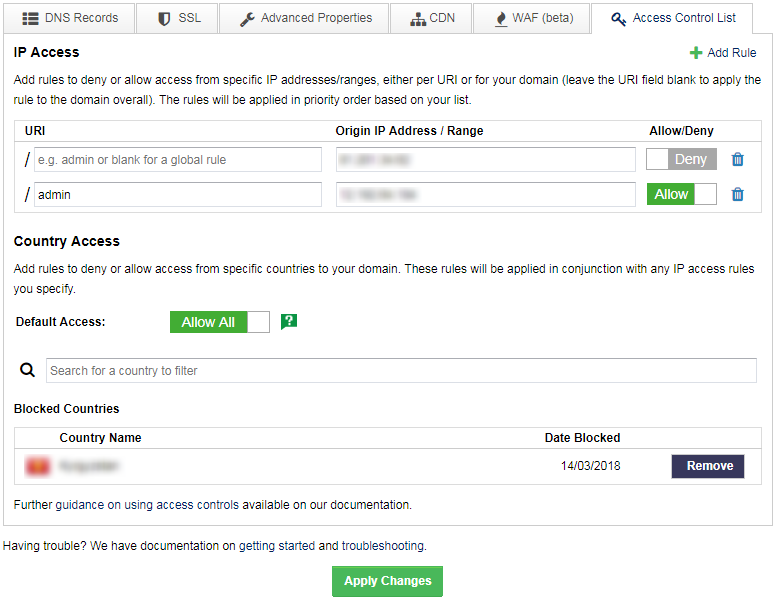The width and height of the screenshot is (777, 600).
Task: Open the DNS Records tab
Action: (x=70, y=18)
